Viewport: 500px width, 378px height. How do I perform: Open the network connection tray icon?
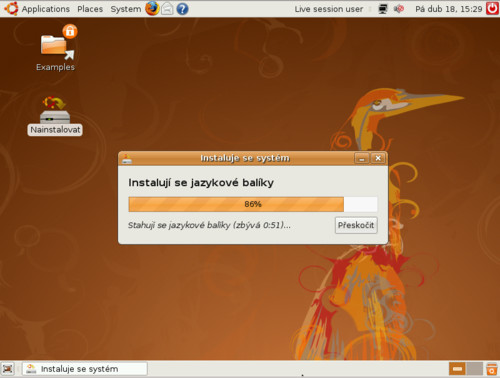pyautogui.click(x=383, y=9)
